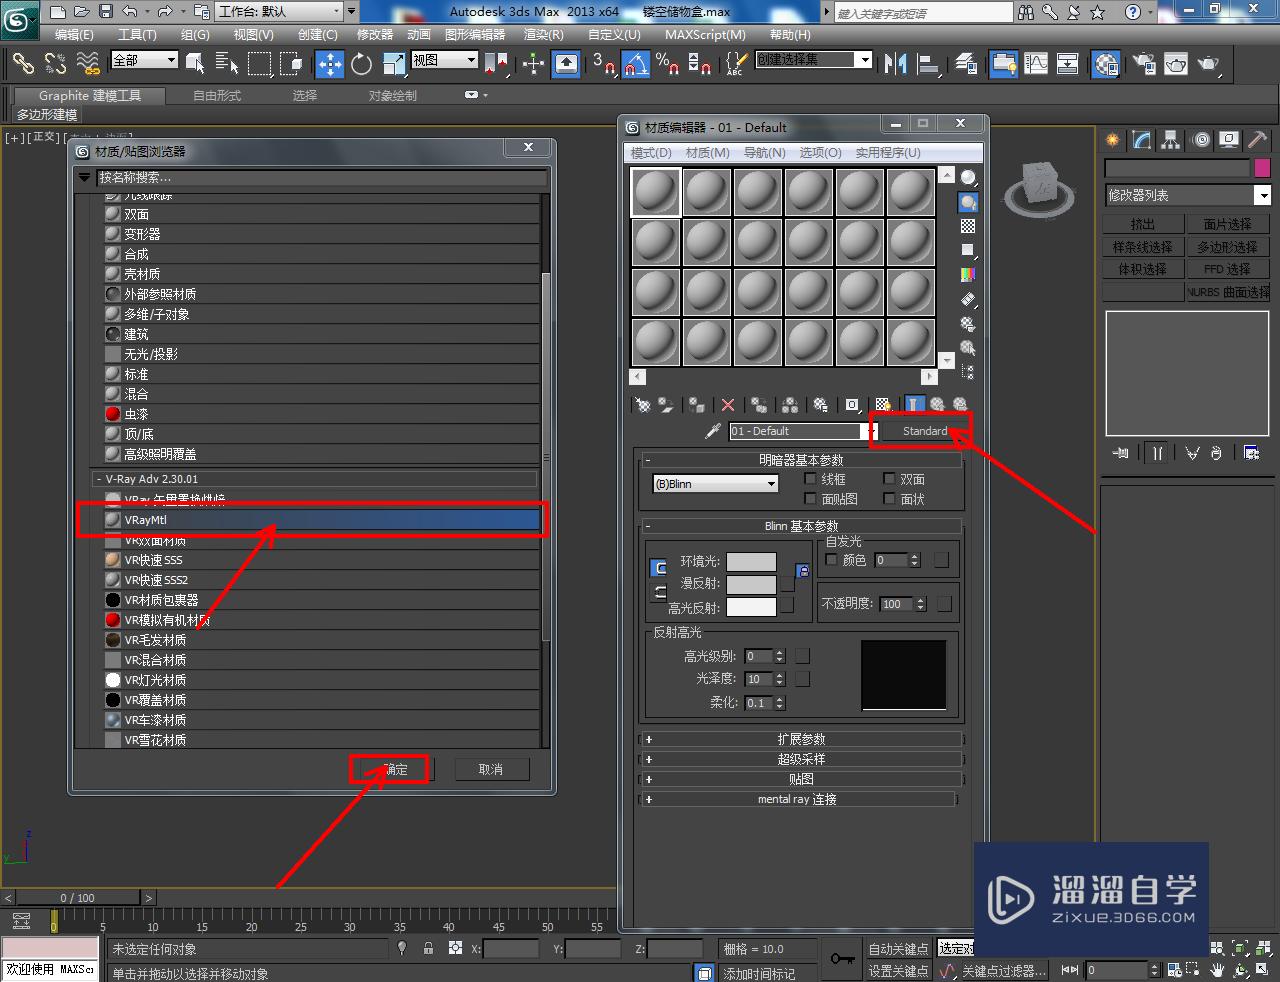The width and height of the screenshot is (1280, 982).
Task: Click Rendered Frame Window icon
Action: (x=1176, y=64)
